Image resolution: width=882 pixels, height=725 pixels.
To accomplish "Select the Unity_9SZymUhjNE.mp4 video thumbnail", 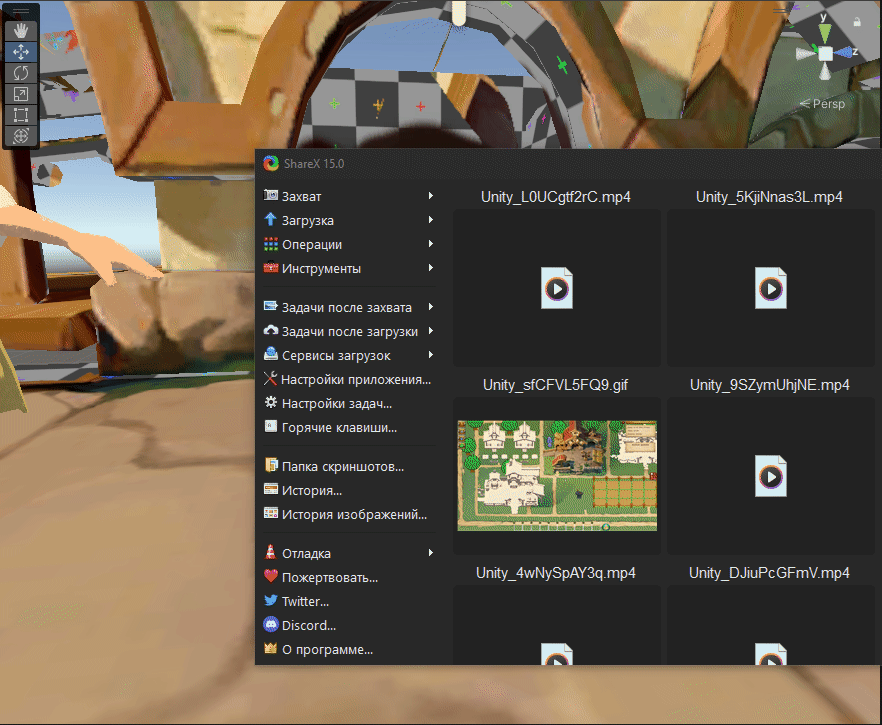I will [771, 476].
